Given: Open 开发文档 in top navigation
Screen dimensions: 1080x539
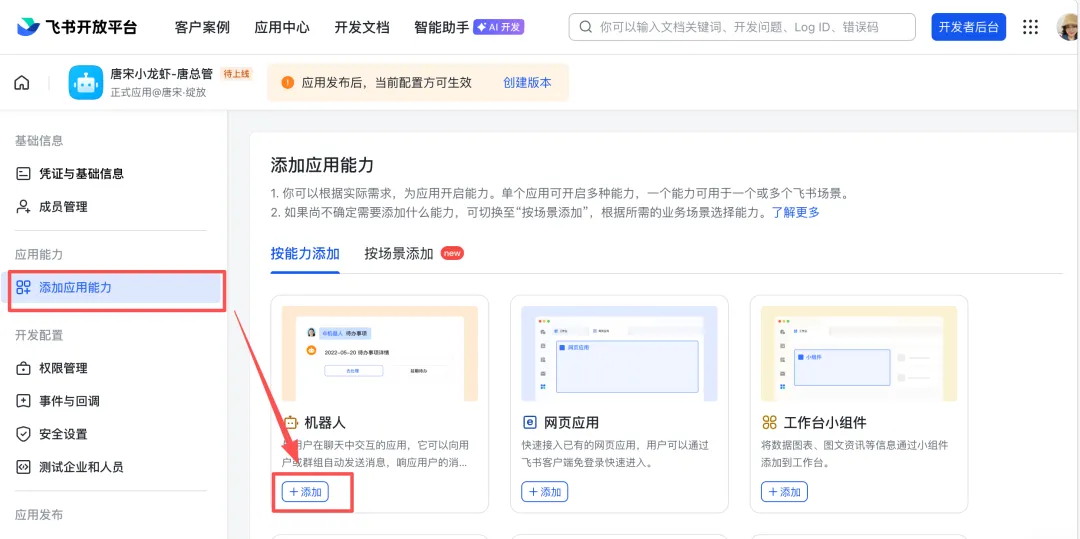Looking at the screenshot, I should click(x=362, y=28).
